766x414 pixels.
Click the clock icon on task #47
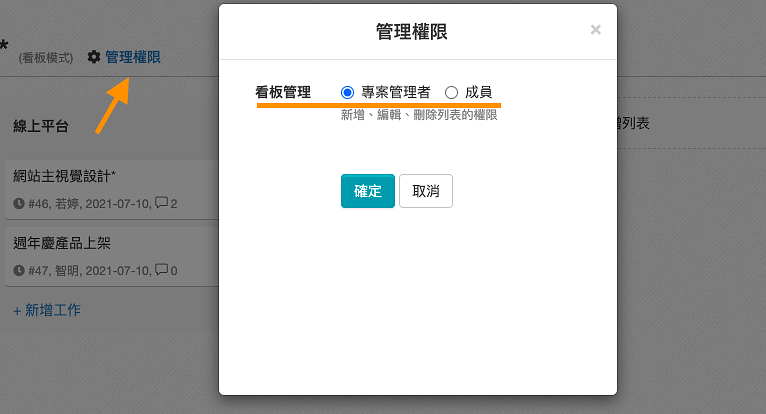click(19, 270)
